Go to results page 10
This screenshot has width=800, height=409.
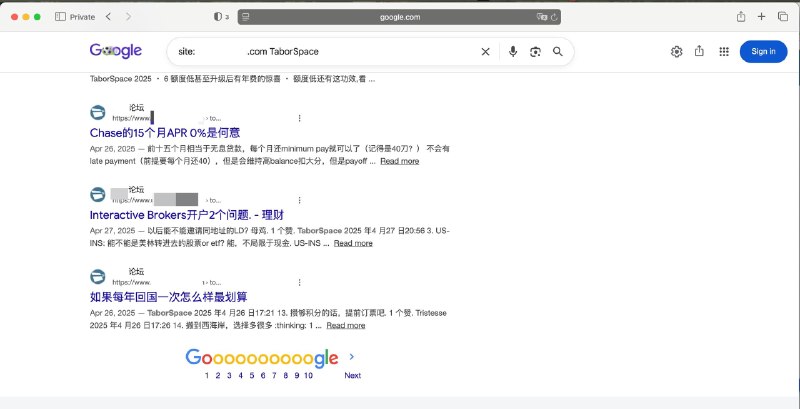pyautogui.click(x=308, y=375)
